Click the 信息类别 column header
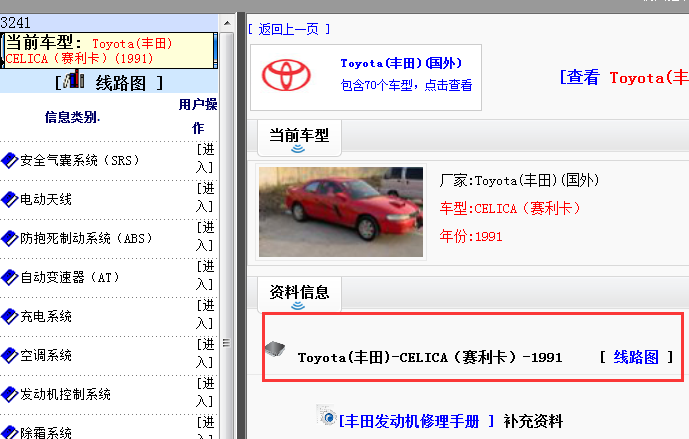Image resolution: width=689 pixels, height=439 pixels. pyautogui.click(x=73, y=117)
